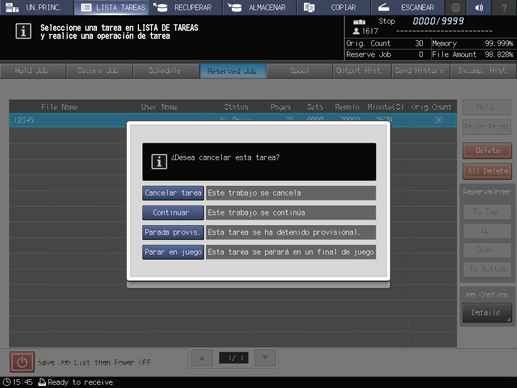Click the info icon in the cancel dialog
The height and width of the screenshot is (388, 517).
click(159, 162)
